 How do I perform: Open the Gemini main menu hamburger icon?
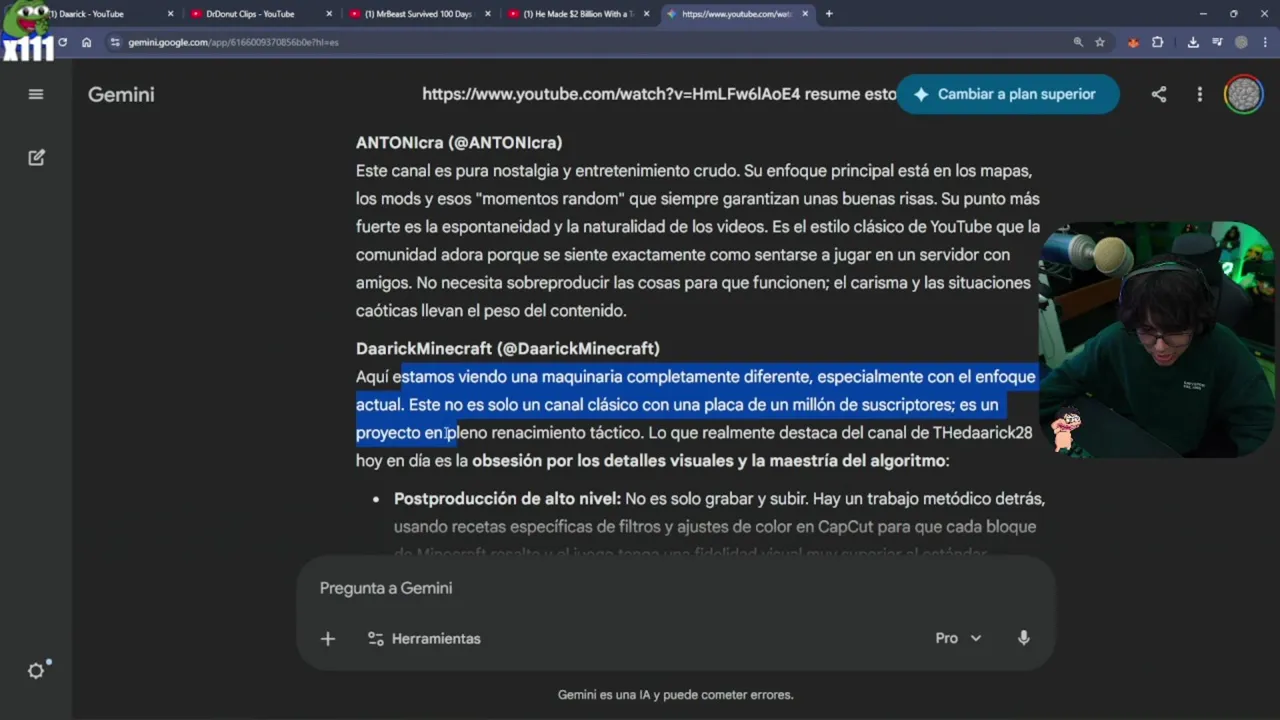(36, 94)
